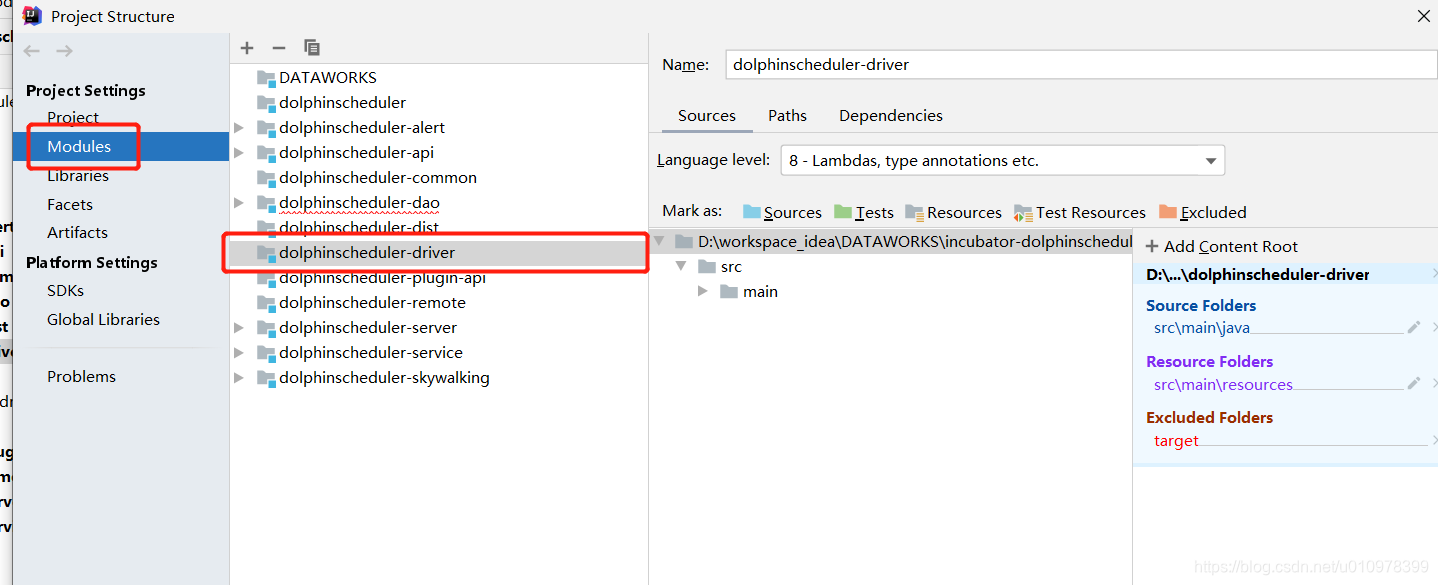1438x585 pixels.
Task: Click the dolphinscheduler-server module folder icon
Action: (265, 328)
